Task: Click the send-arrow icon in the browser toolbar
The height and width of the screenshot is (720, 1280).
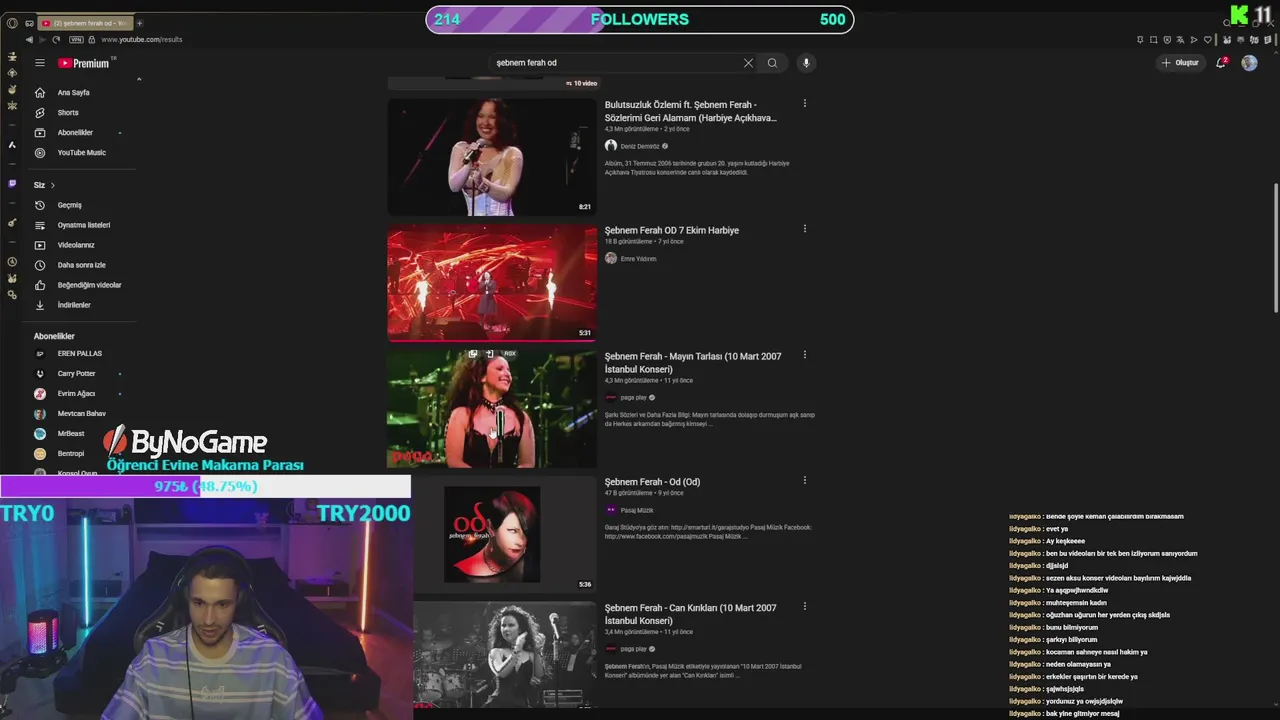Action: click(x=1193, y=40)
